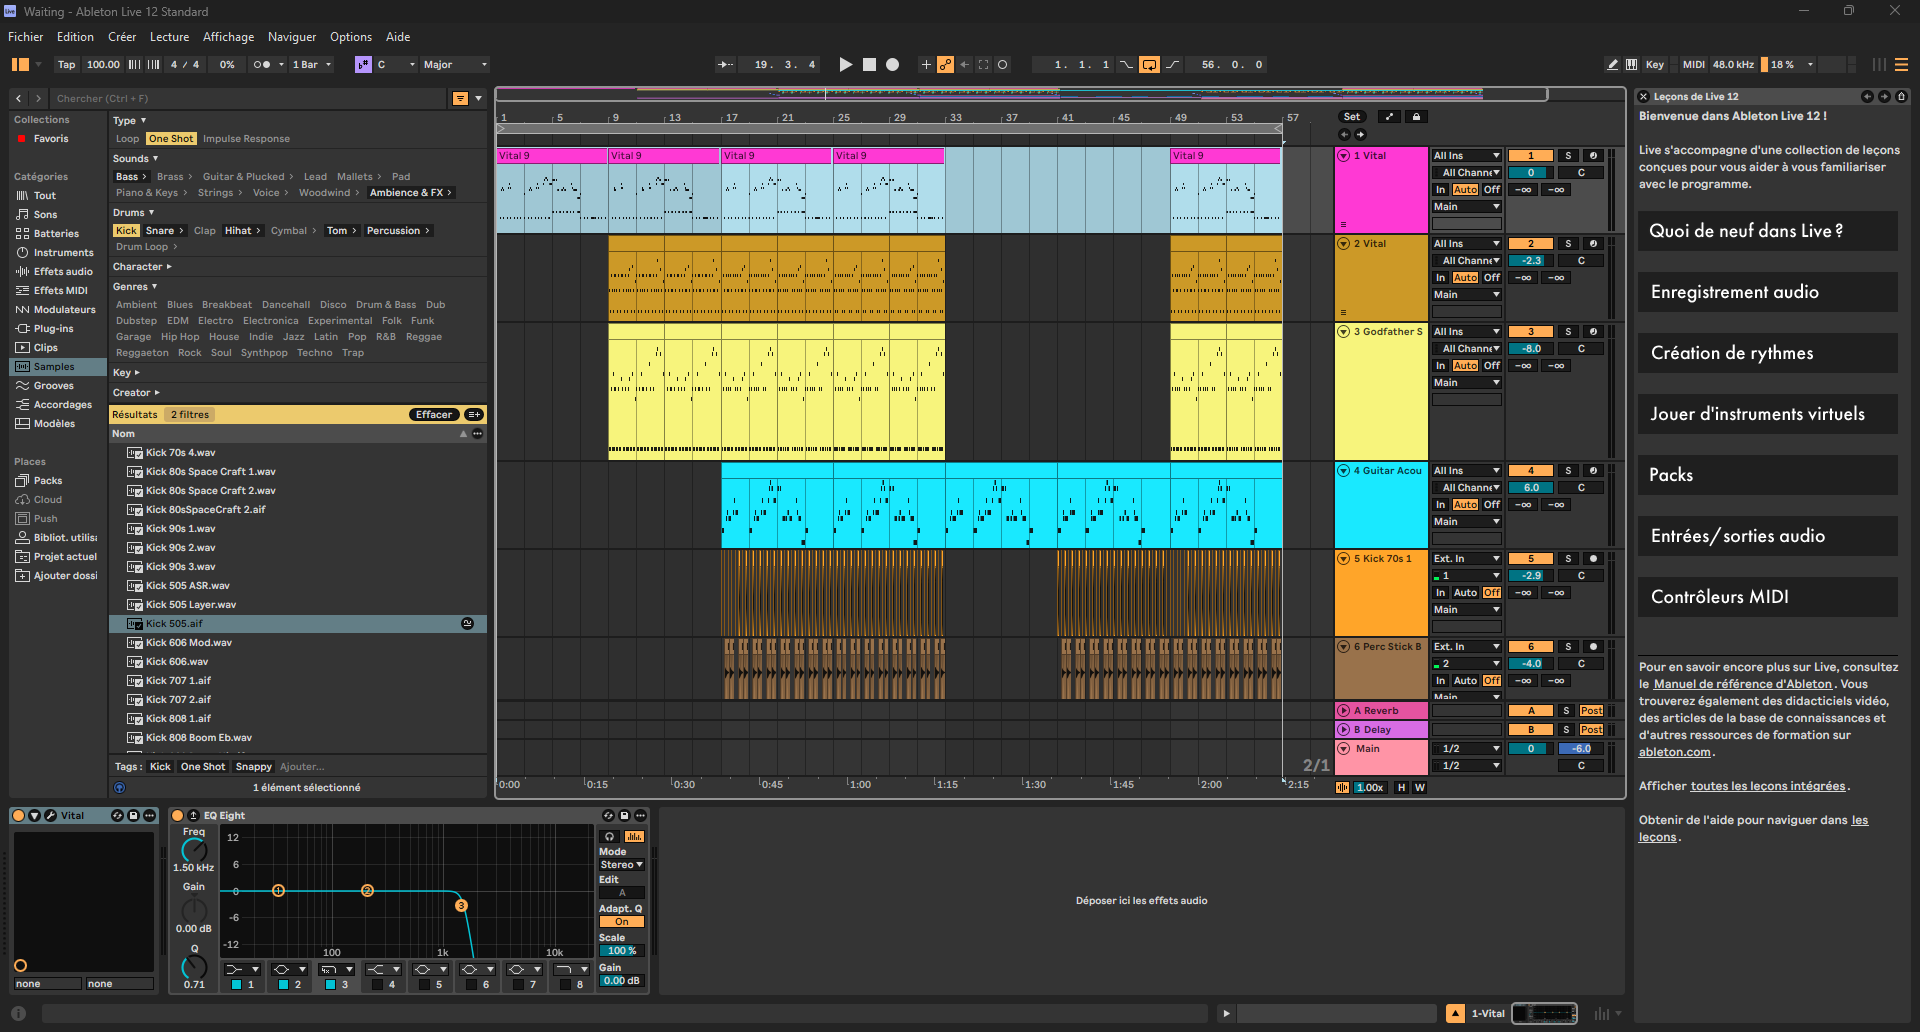This screenshot has width=1920, height=1032.
Task: Toggle the metronome icon
Action: (x=262, y=65)
